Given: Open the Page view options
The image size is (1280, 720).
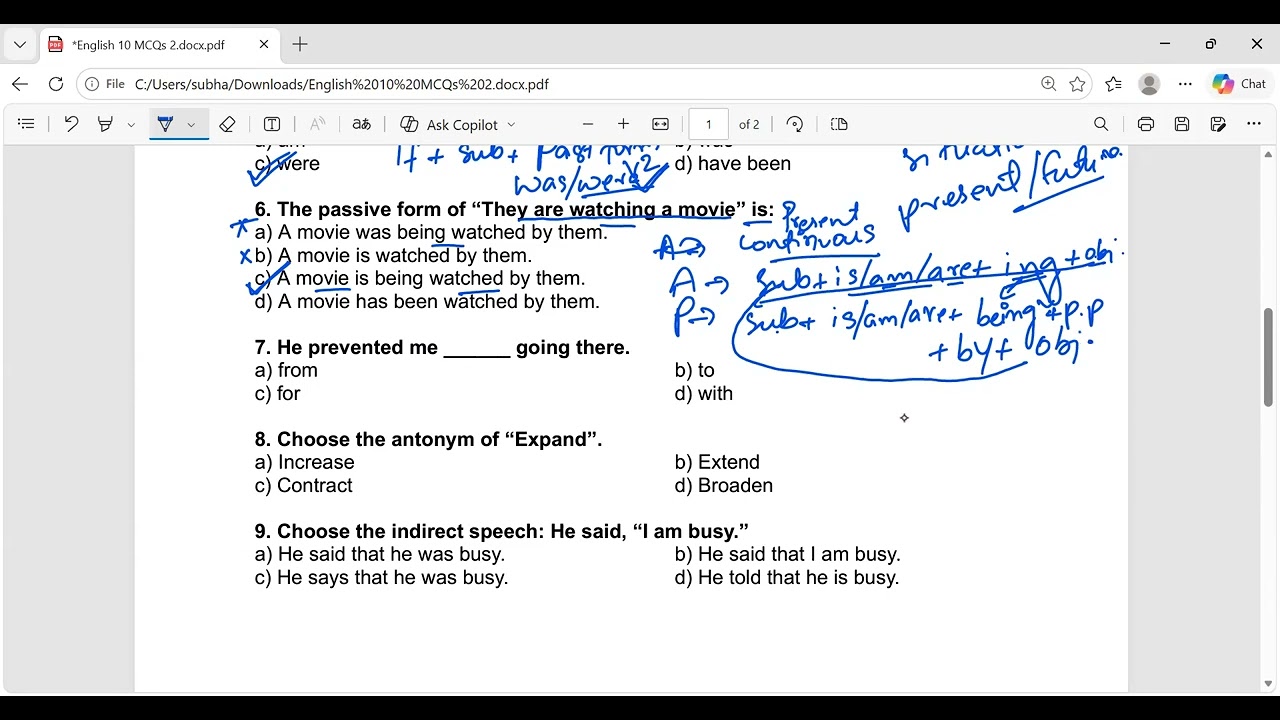Looking at the screenshot, I should [839, 124].
